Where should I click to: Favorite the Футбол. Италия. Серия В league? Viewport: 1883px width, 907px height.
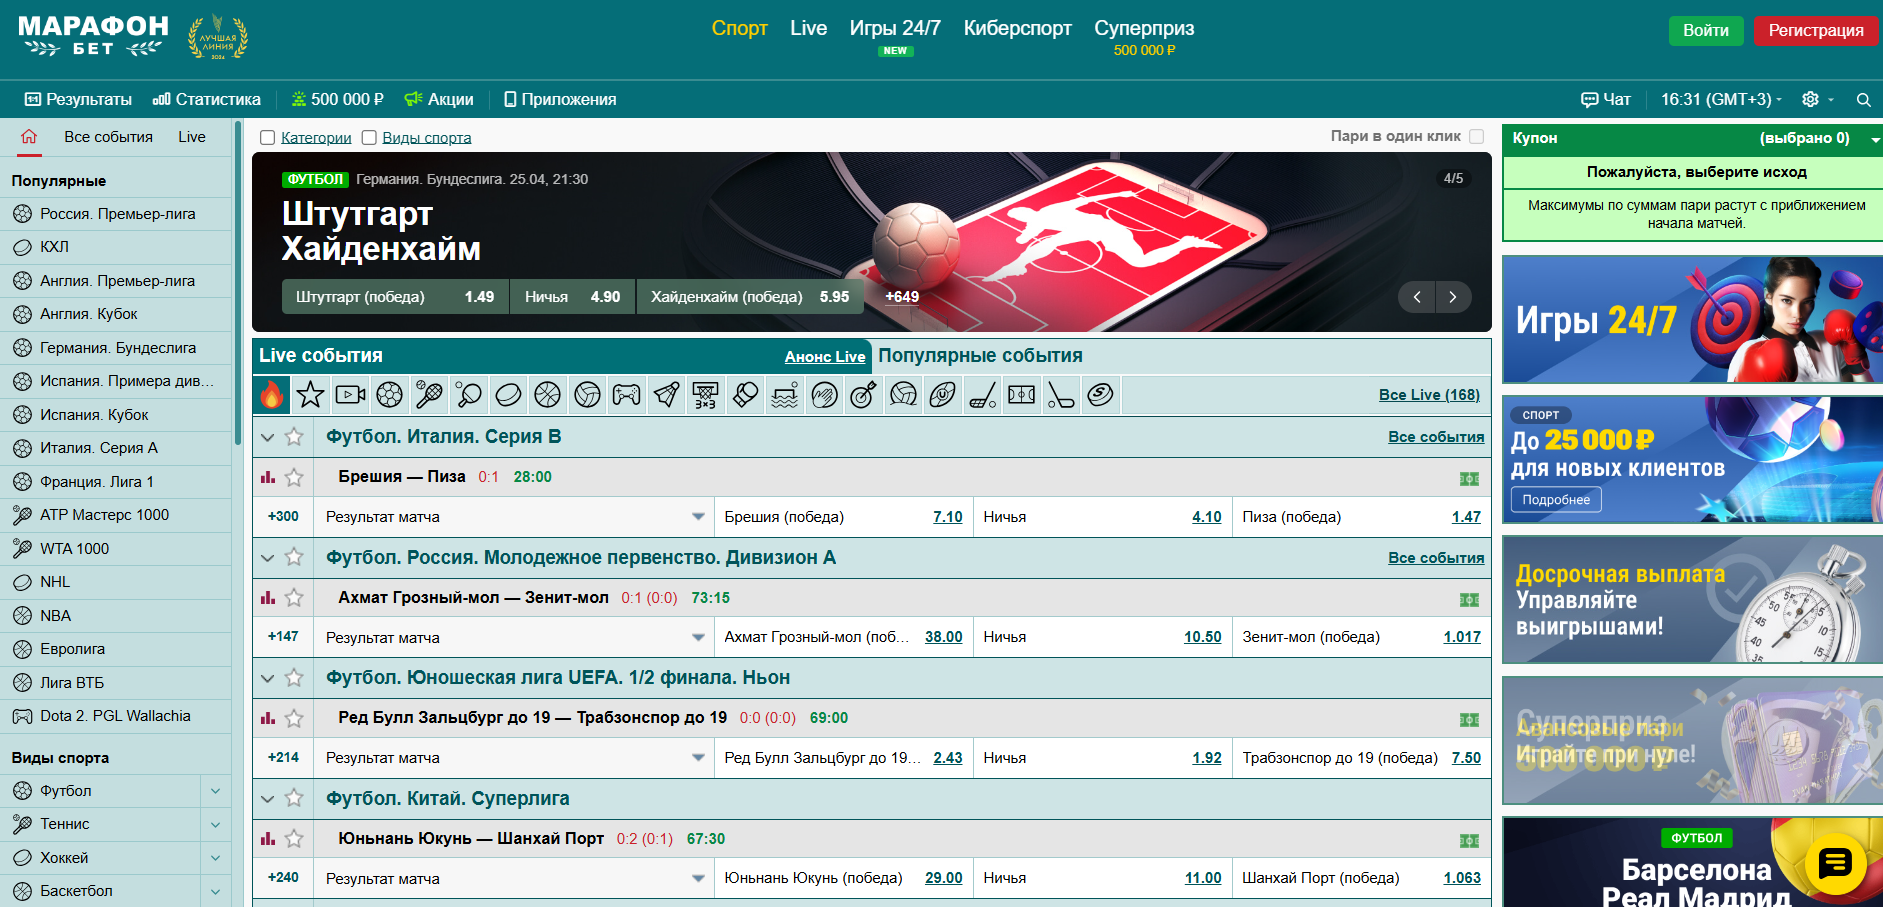[x=294, y=437]
